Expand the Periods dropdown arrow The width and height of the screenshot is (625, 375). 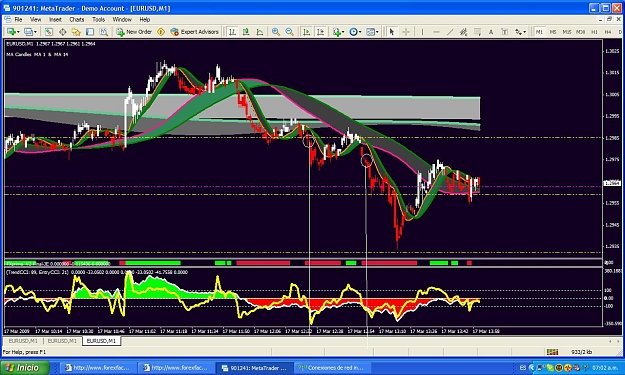coord(360,32)
